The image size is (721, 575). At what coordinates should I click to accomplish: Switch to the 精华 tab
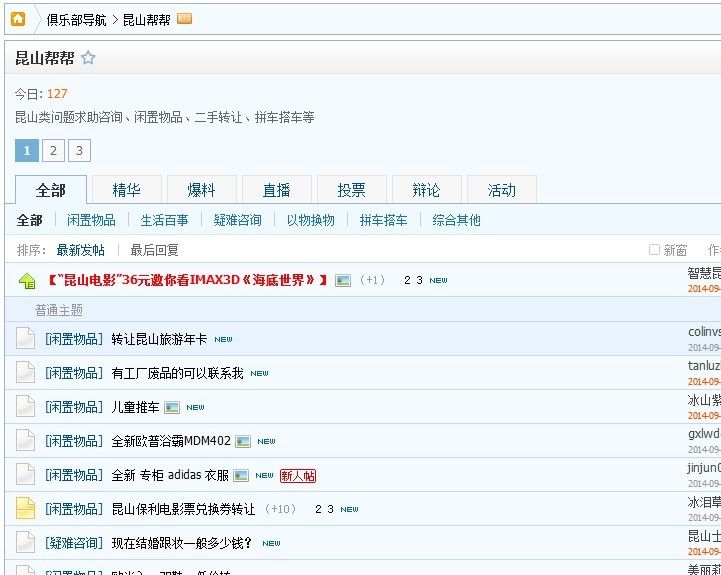tap(126, 190)
